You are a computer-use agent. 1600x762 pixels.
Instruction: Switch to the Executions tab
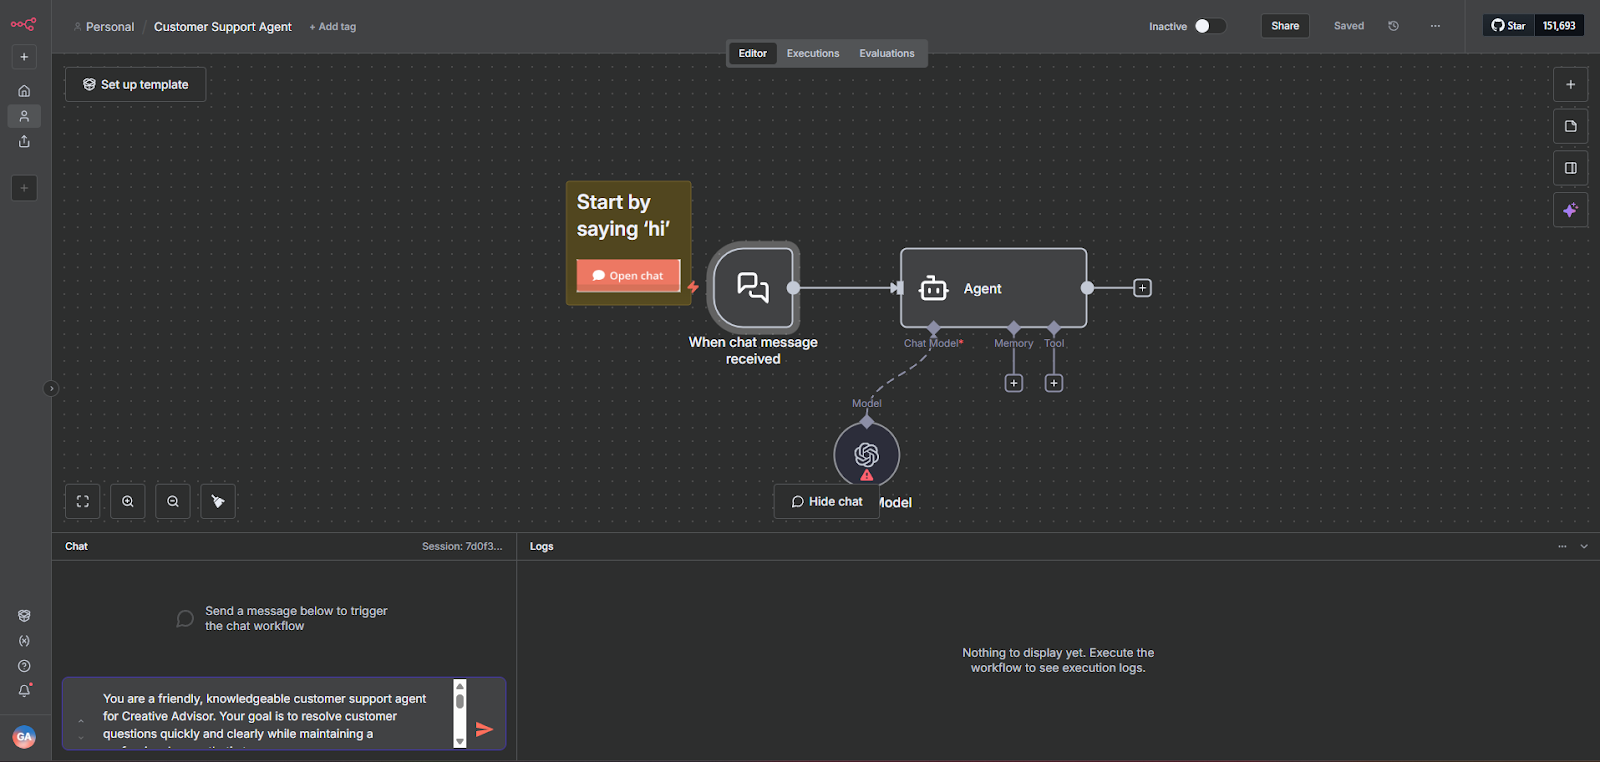click(812, 53)
